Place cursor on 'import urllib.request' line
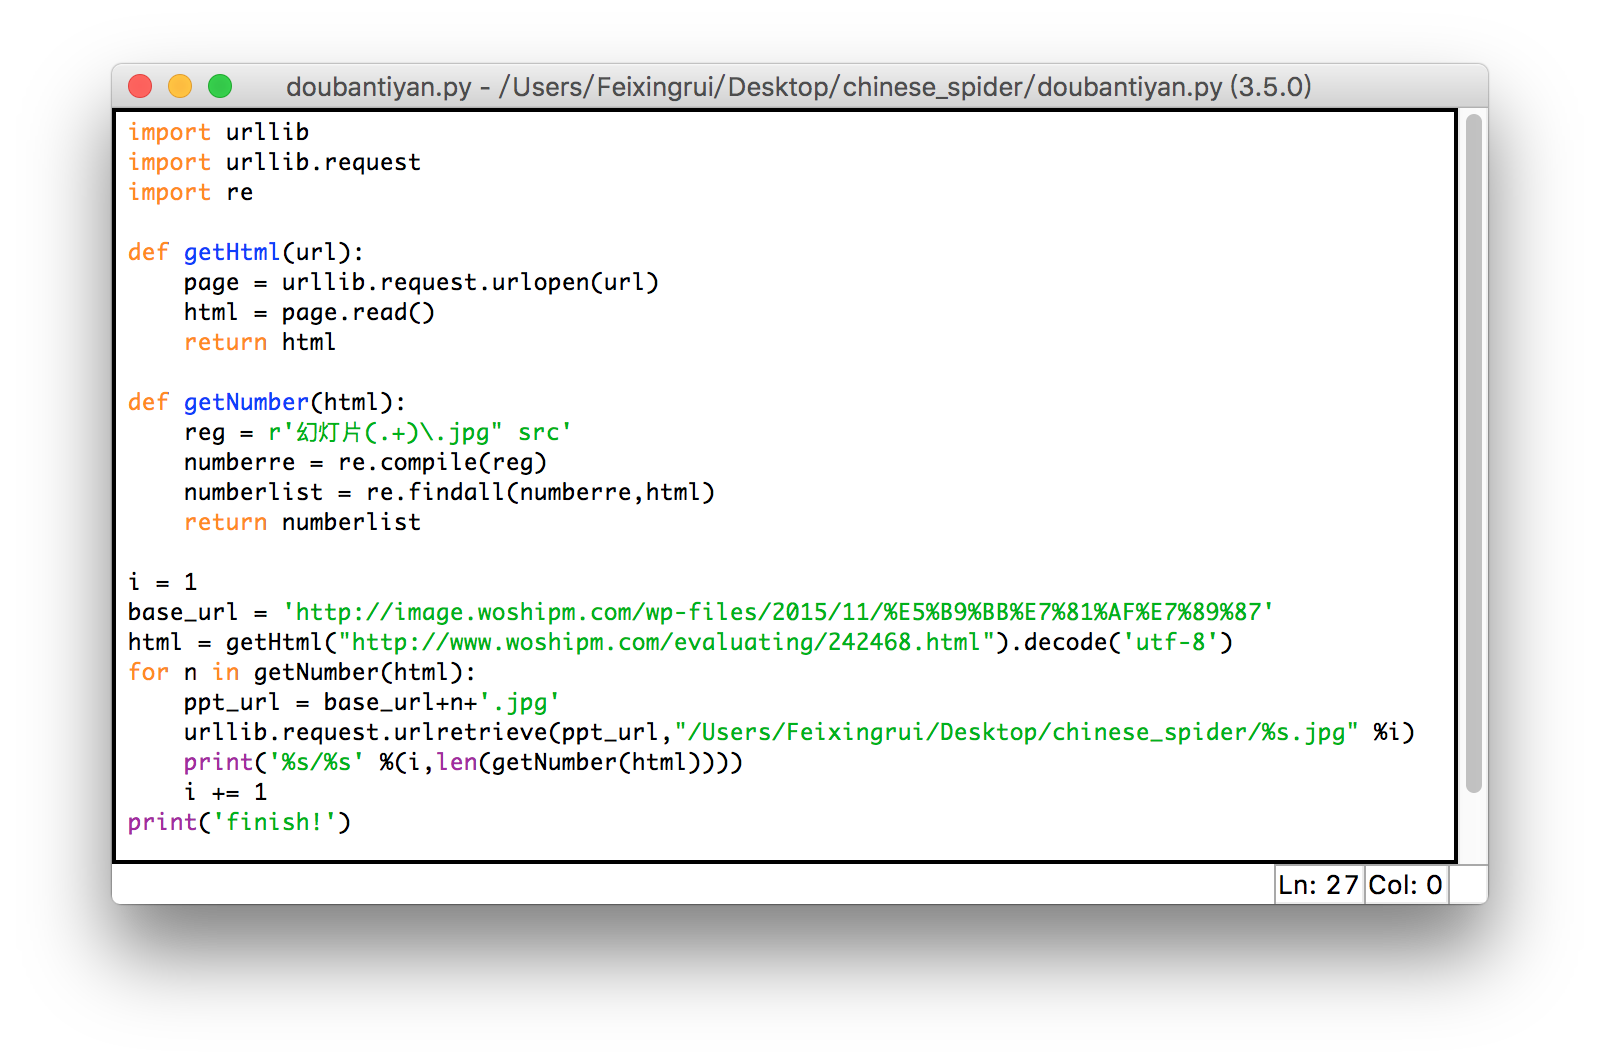Screen dimensions: 1600x1064 click(x=274, y=162)
